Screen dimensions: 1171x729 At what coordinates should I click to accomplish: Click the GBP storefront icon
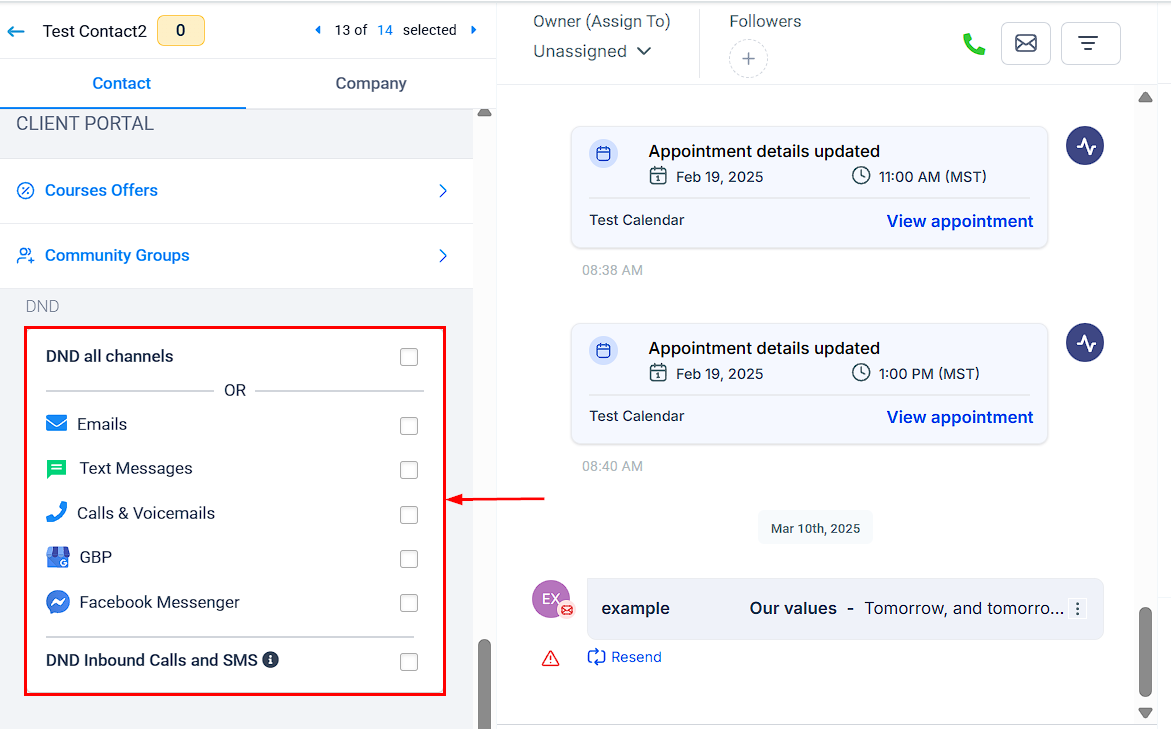pyautogui.click(x=58, y=557)
